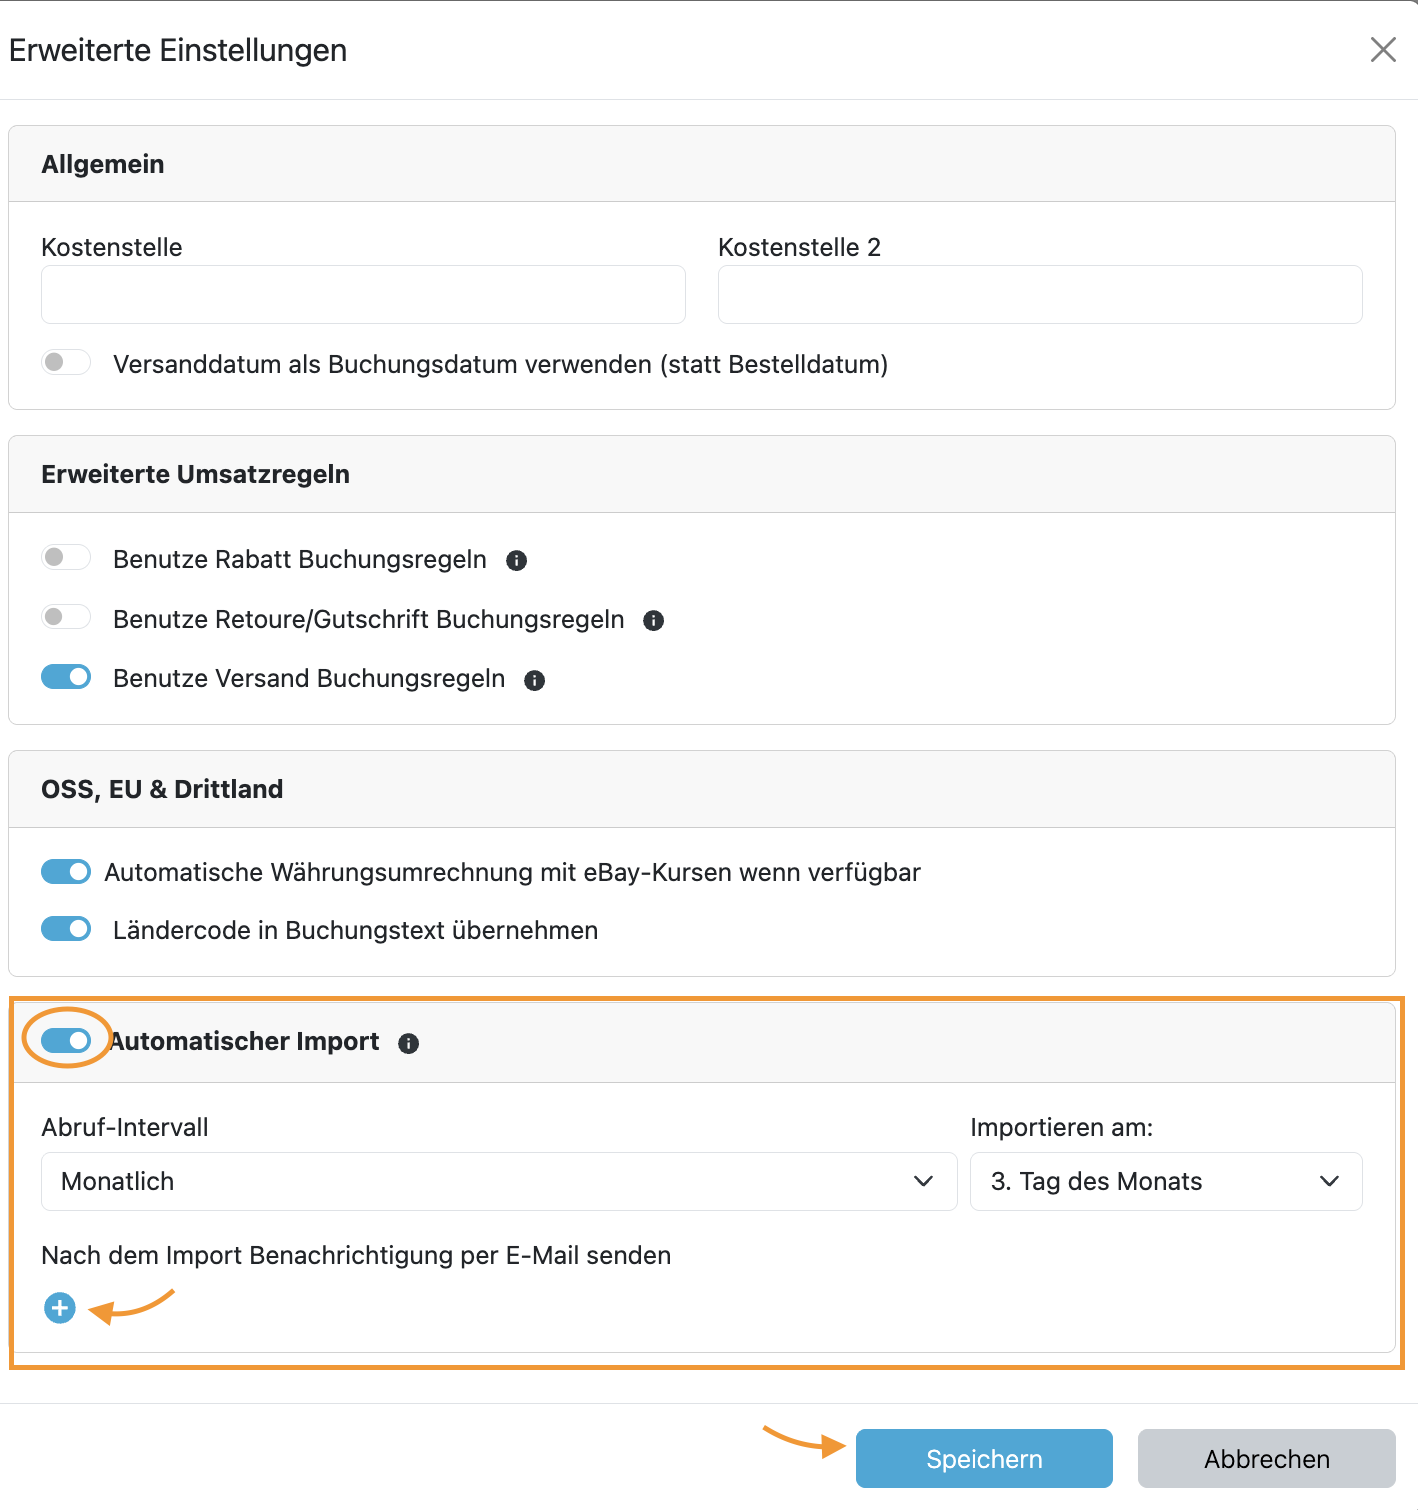Click the Allgemein section header
The width and height of the screenshot is (1418, 1510).
coord(103,165)
